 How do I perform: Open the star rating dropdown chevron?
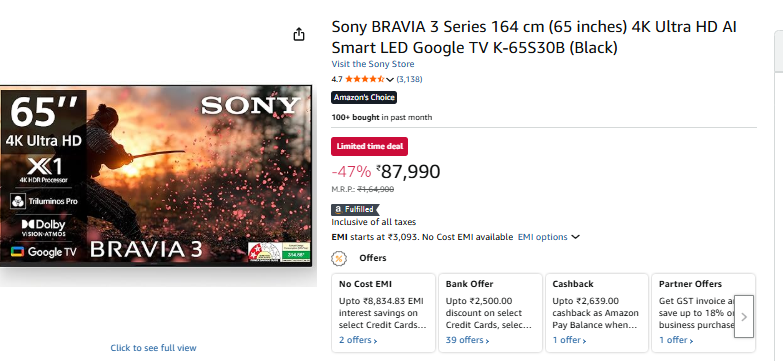pos(390,79)
